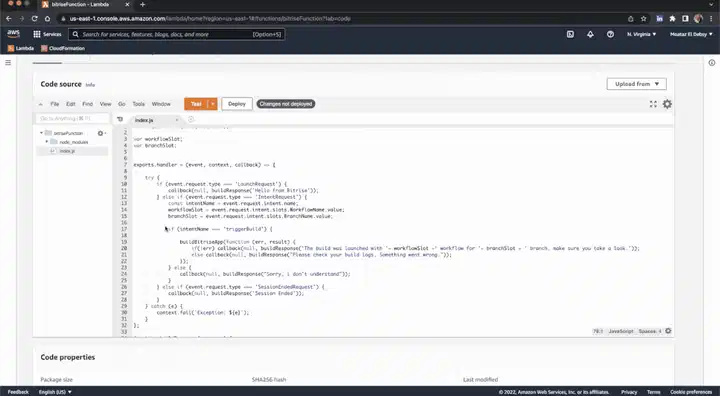This screenshot has width=720, height=396.
Task: Open the bitriseFunction folder gear options
Action: tap(101, 133)
